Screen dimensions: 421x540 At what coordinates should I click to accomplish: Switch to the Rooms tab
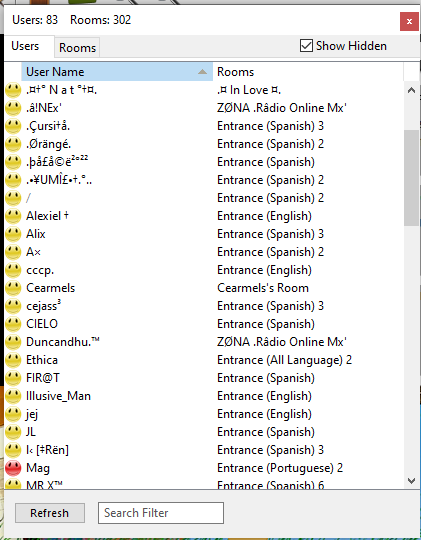pyautogui.click(x=77, y=48)
